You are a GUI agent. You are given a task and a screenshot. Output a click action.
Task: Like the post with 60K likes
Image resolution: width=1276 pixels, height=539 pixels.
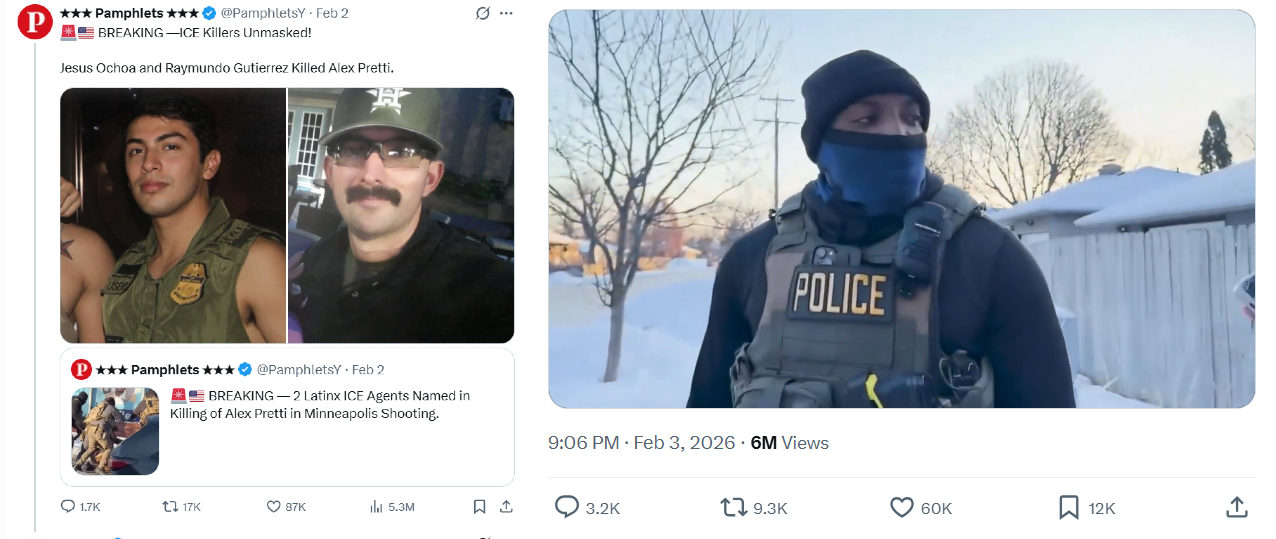click(901, 507)
